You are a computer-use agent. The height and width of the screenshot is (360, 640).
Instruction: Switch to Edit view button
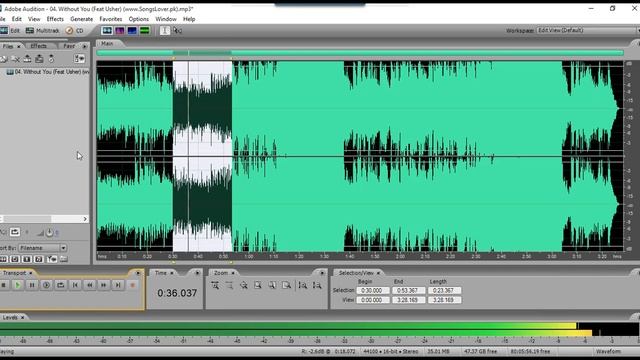tap(10, 31)
